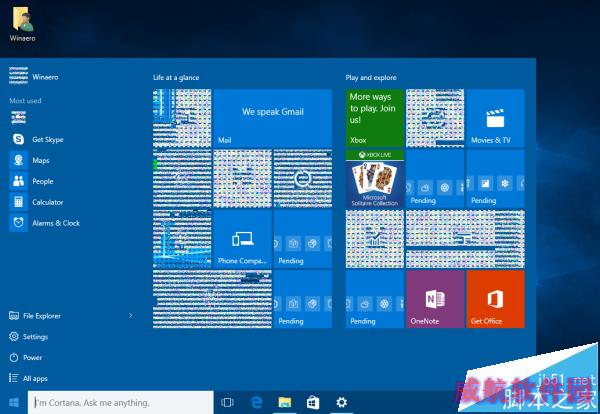
Task: Select the Winaero folder on the desktop
Action: 23,24
